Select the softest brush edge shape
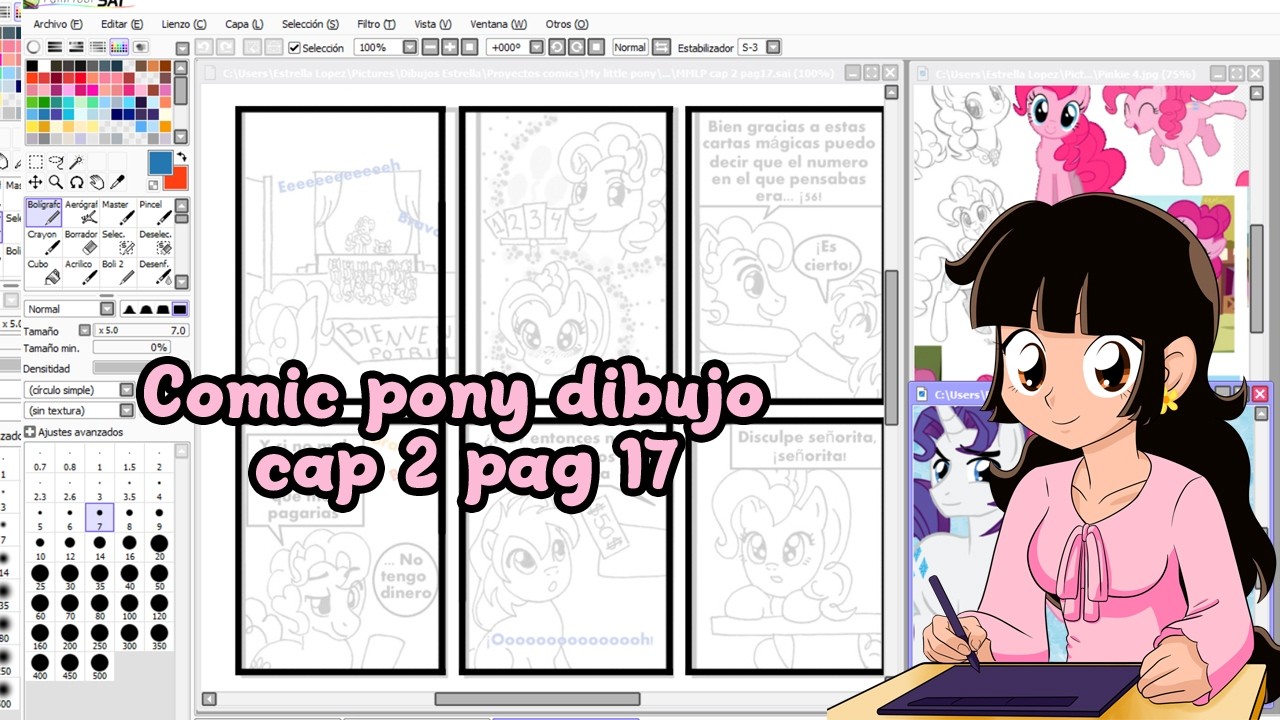 (x=127, y=309)
